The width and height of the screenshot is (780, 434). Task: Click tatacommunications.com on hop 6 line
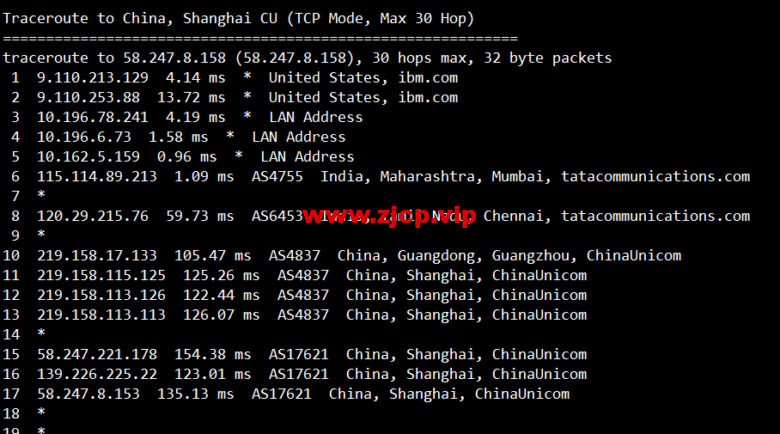pos(656,177)
